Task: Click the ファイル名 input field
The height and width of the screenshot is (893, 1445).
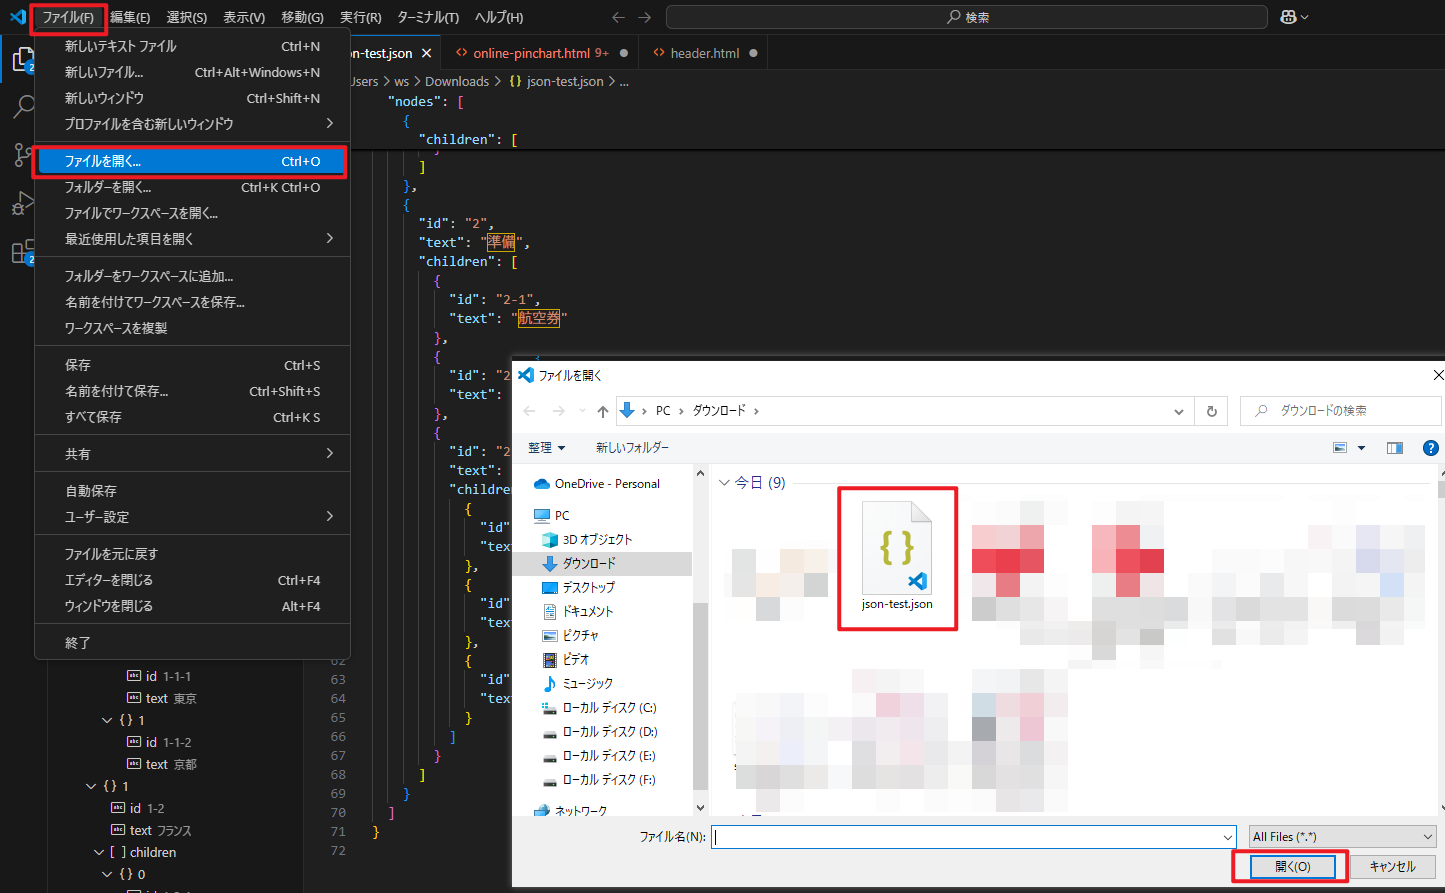Action: click(x=965, y=837)
